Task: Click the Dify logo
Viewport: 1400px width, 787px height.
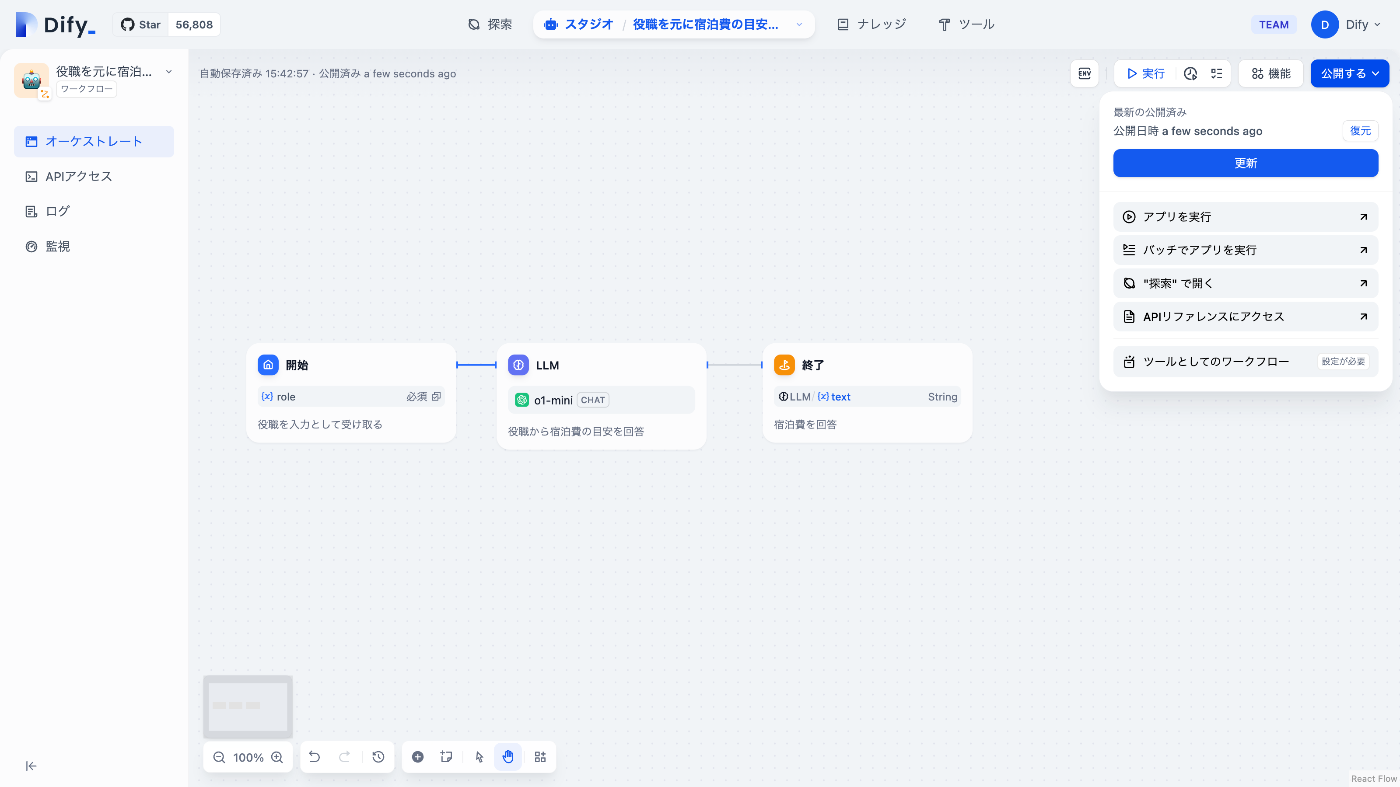Action: coord(56,25)
